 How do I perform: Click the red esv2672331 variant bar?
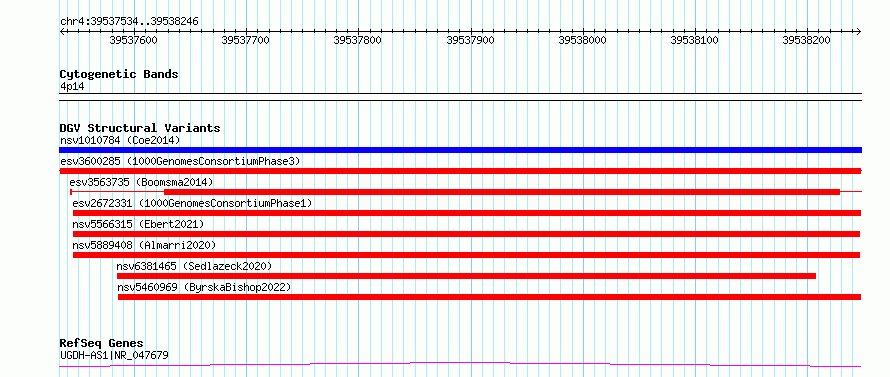coord(467,213)
